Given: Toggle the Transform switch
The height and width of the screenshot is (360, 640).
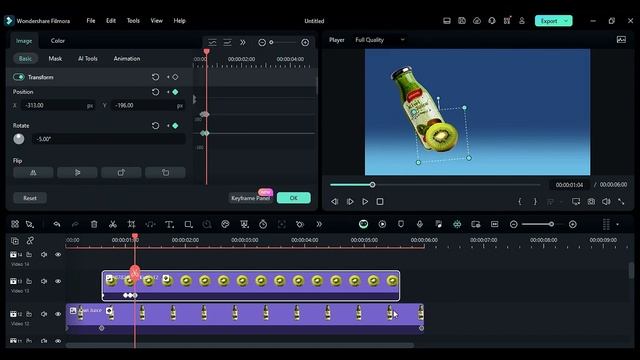Looking at the screenshot, I should coord(19,77).
